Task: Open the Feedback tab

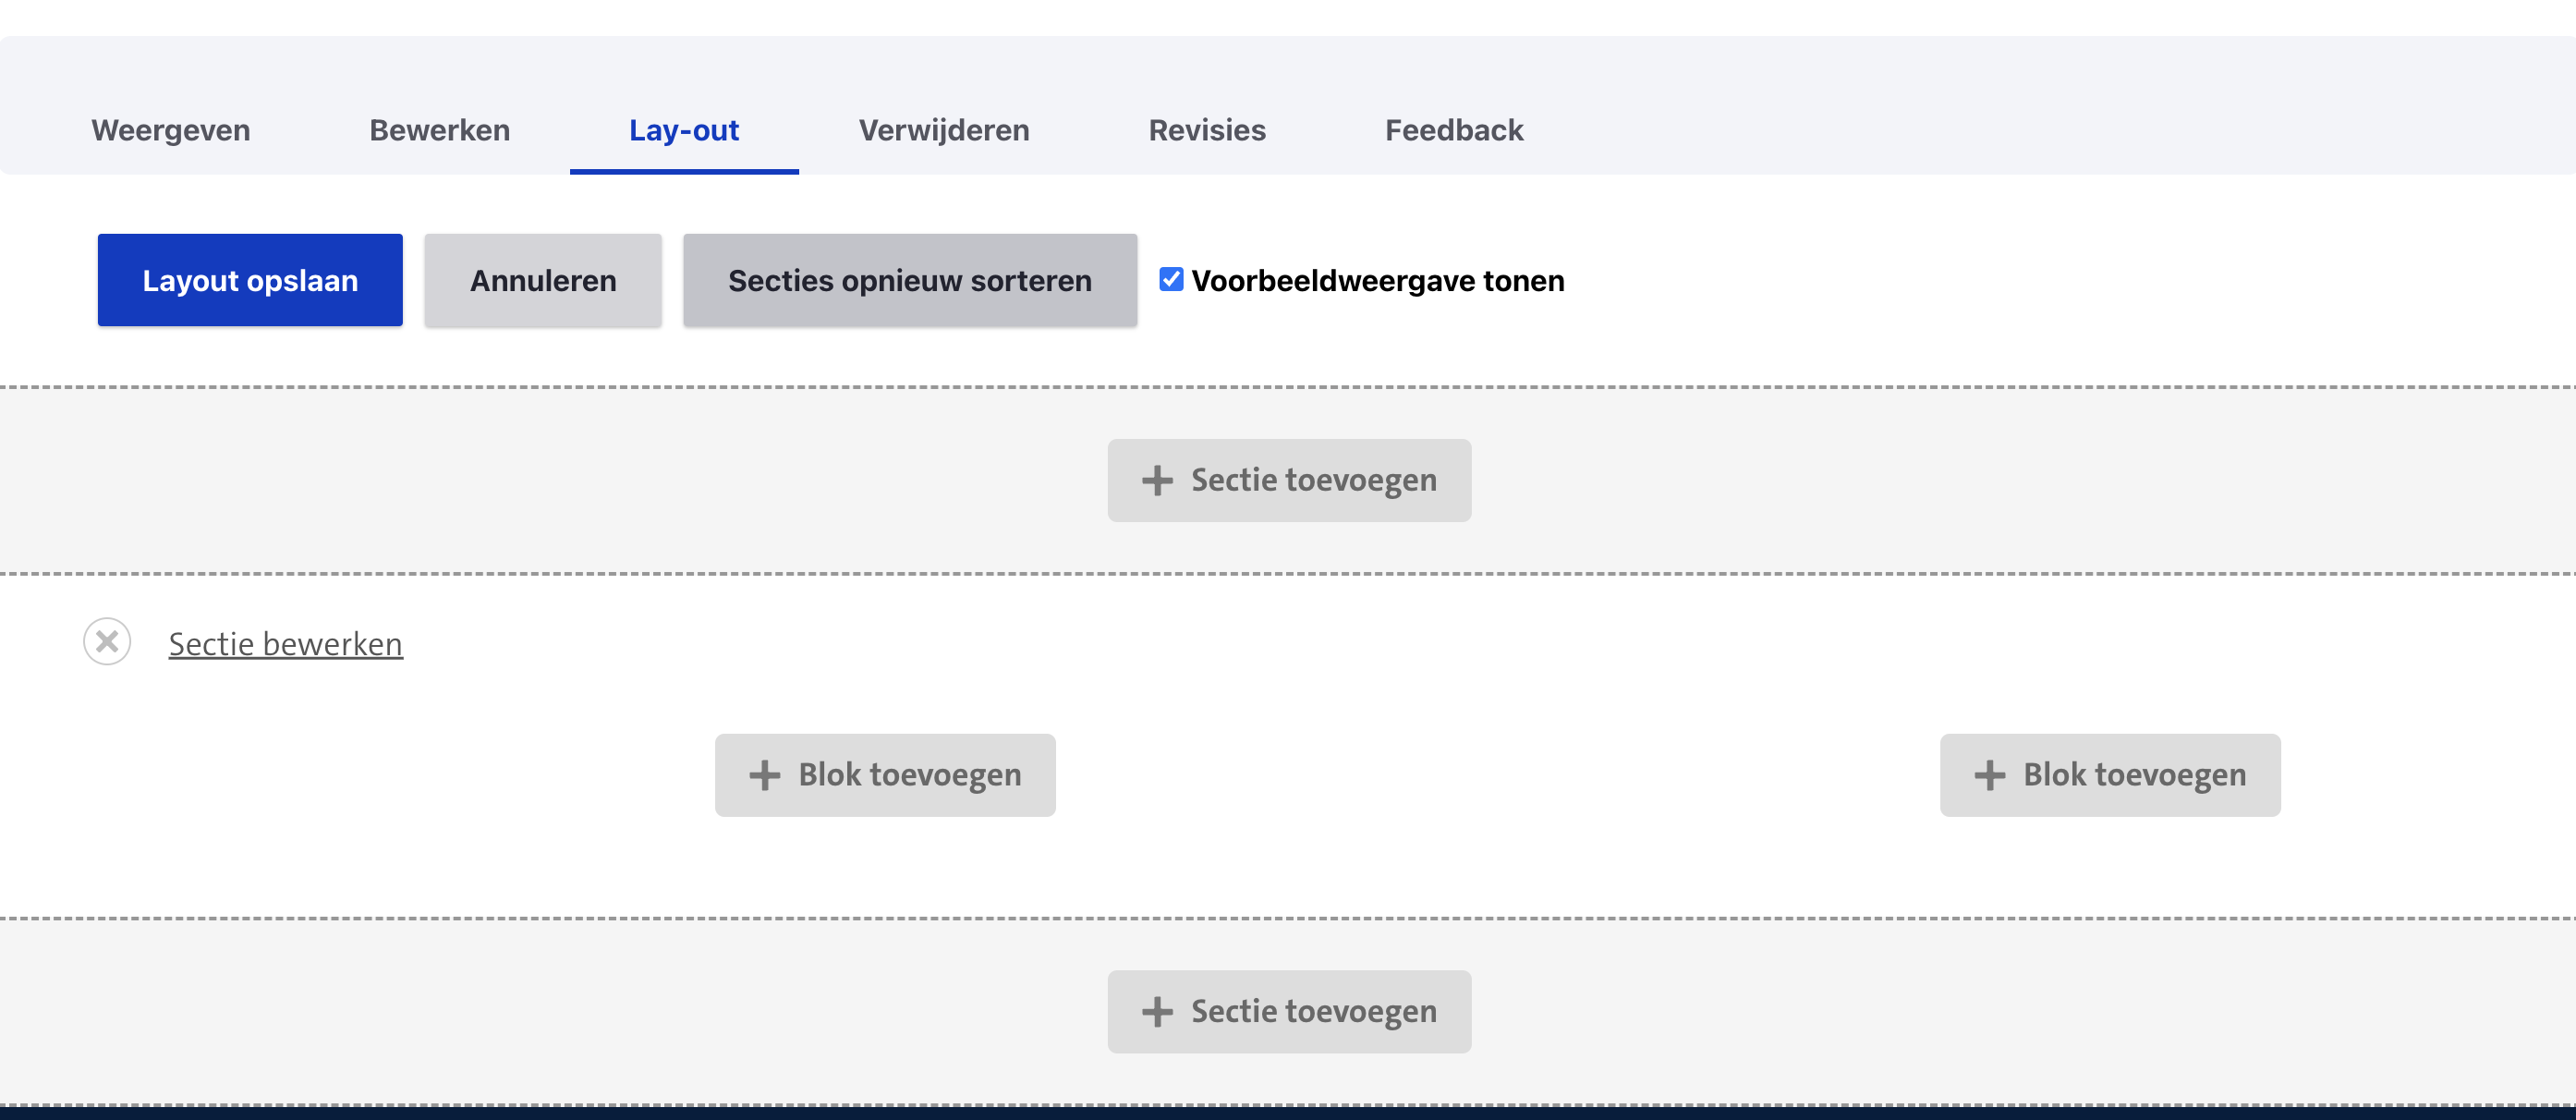Action: coord(1454,130)
